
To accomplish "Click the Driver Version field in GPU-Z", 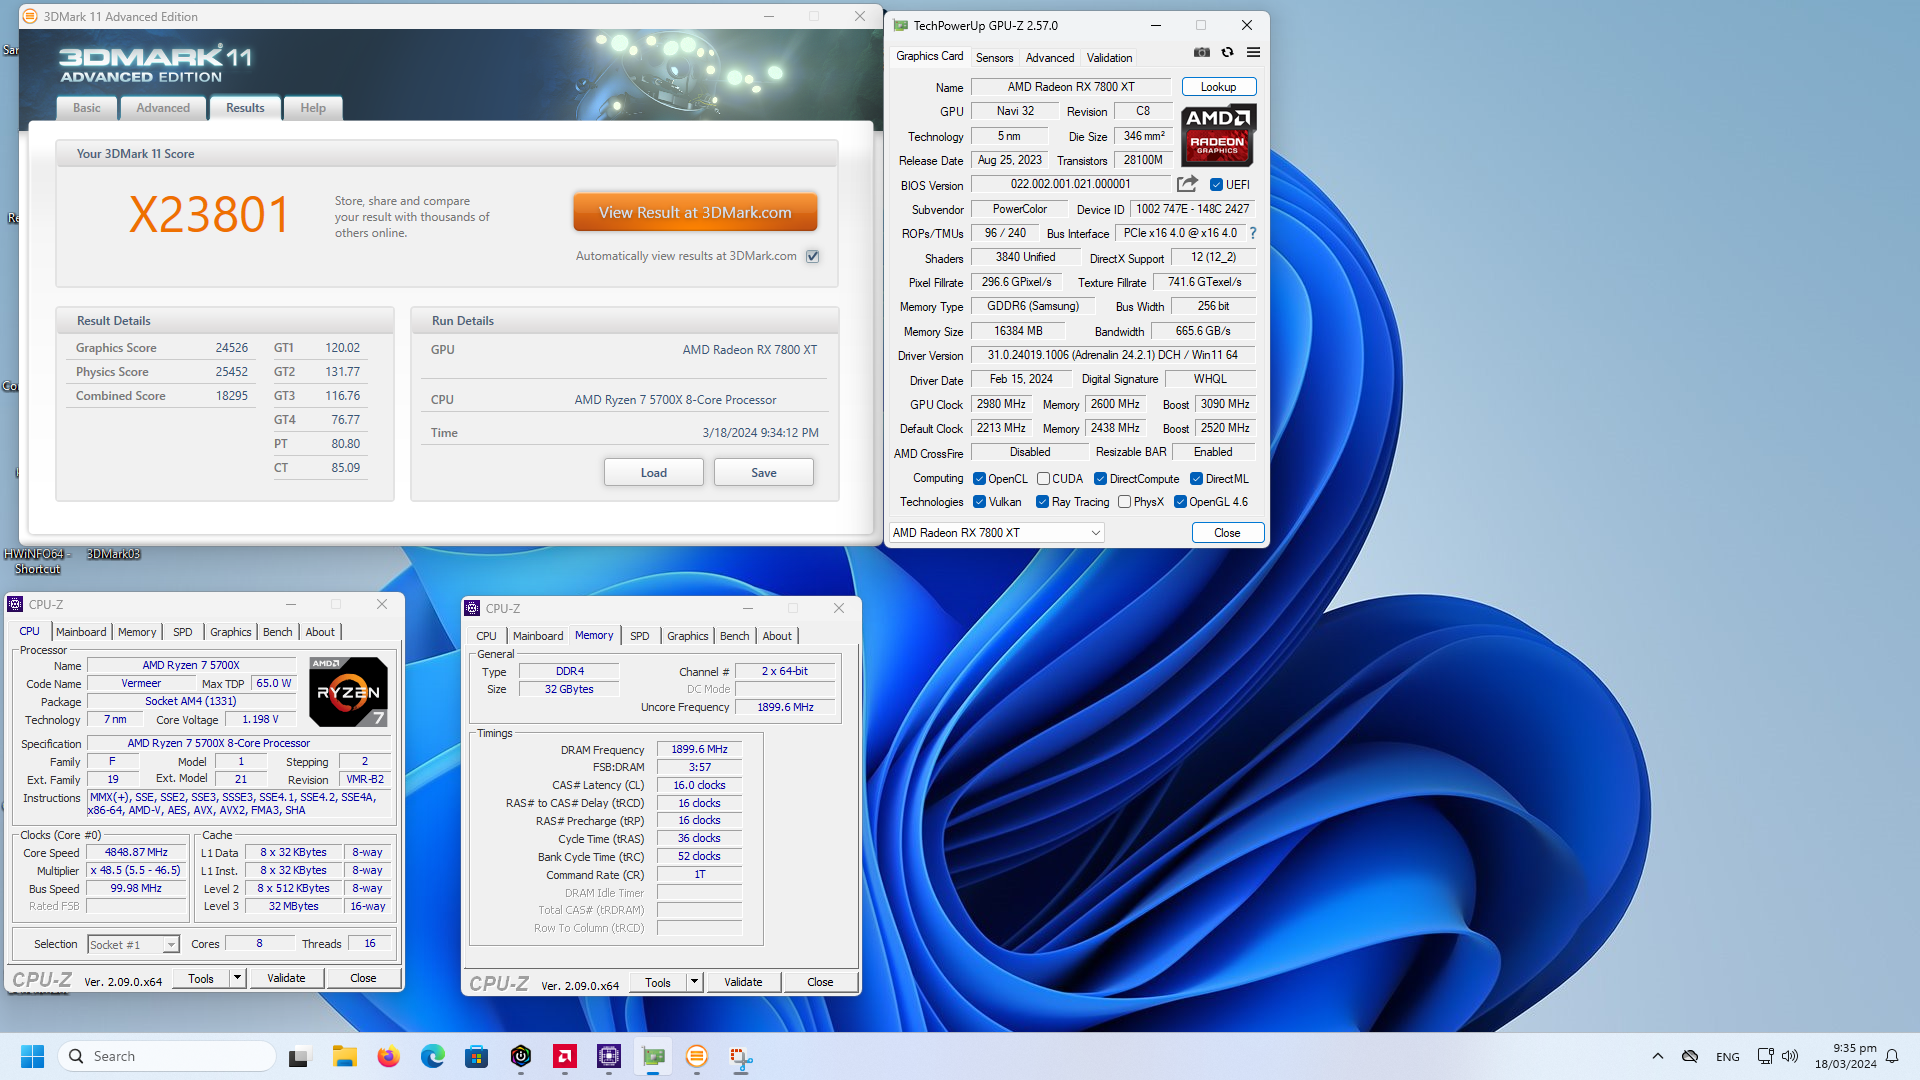I will [1113, 355].
